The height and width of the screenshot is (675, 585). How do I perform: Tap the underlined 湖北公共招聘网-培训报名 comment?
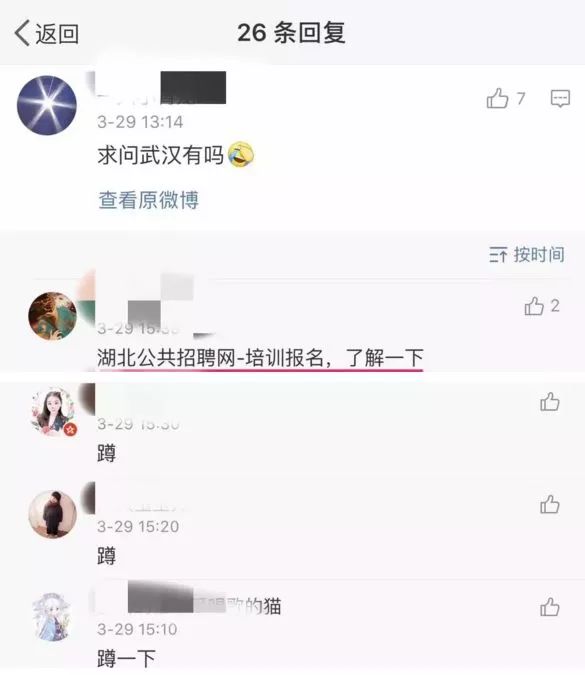tap(260, 357)
